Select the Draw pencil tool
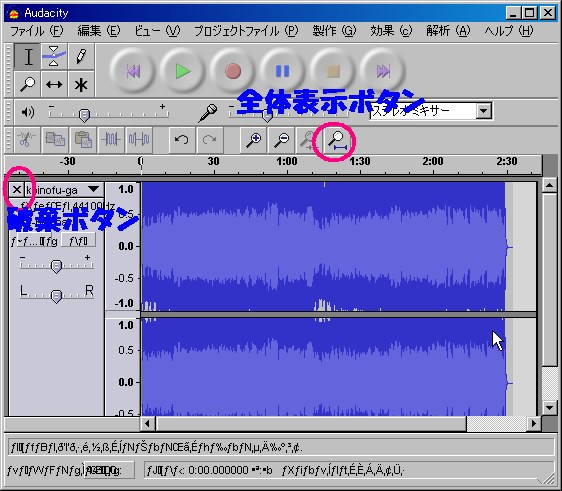Screen dimensions: 562x491 [81, 57]
